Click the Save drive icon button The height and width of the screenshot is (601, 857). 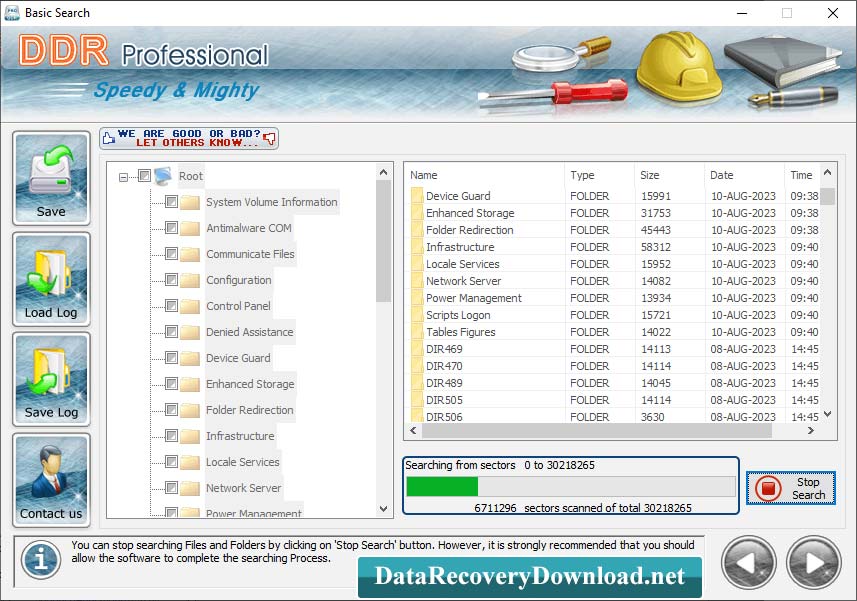[x=51, y=178]
